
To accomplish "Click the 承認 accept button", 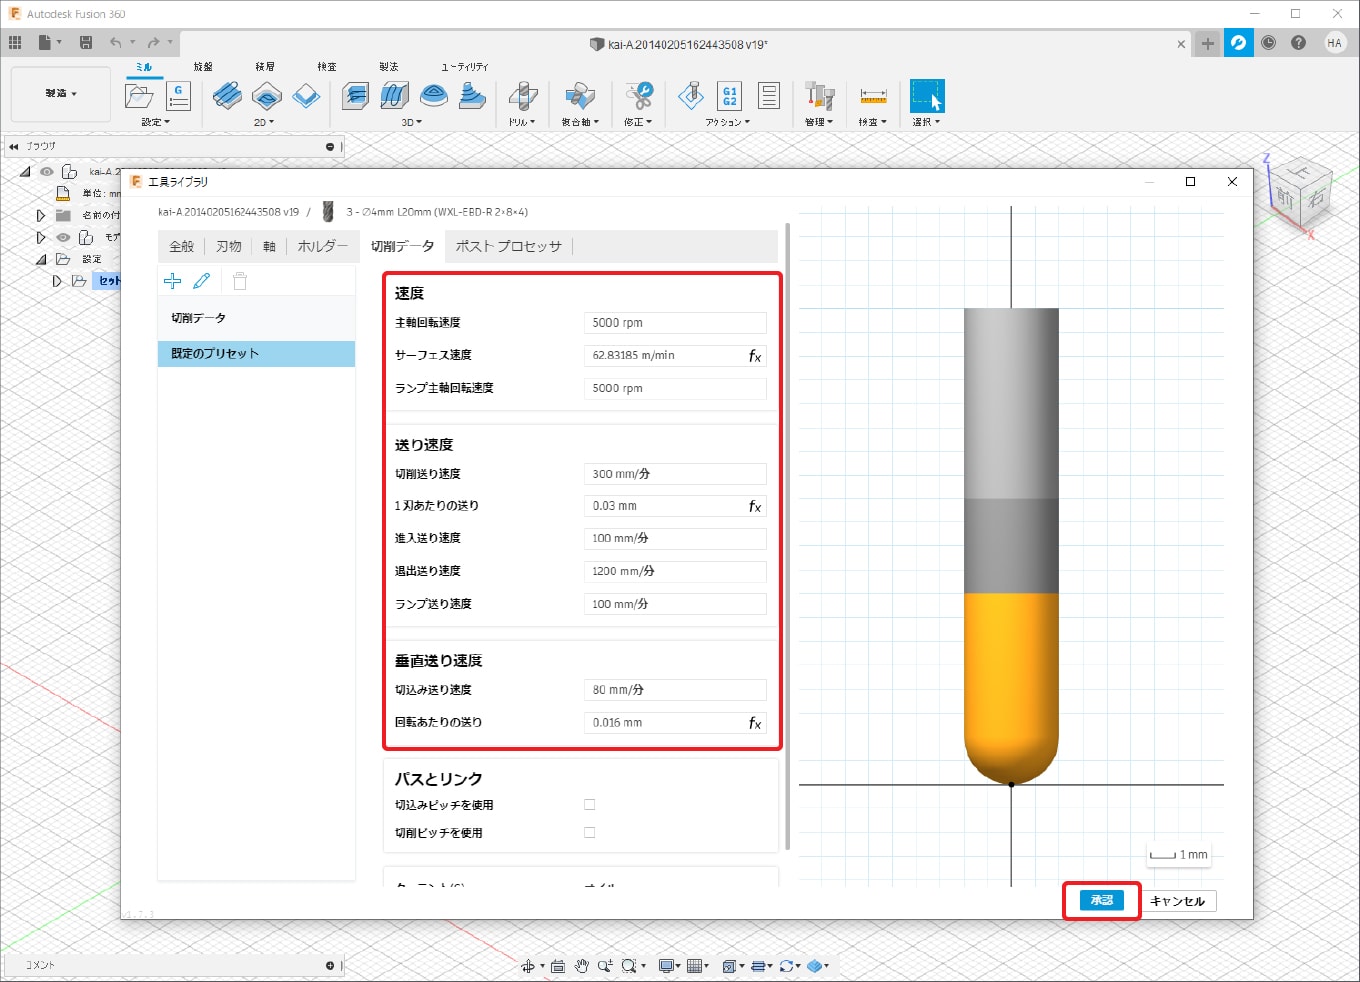I will (x=1101, y=900).
